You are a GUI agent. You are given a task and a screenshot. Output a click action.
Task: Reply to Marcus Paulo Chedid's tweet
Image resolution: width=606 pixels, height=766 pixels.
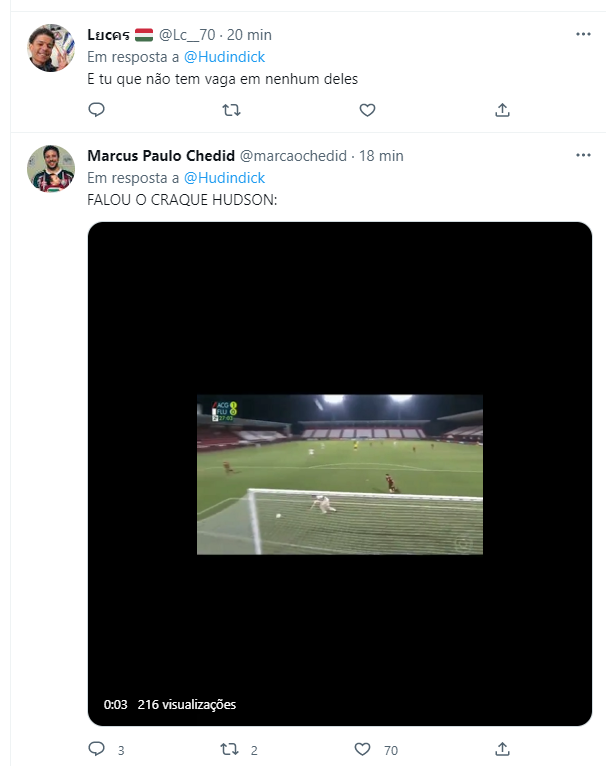[96, 748]
